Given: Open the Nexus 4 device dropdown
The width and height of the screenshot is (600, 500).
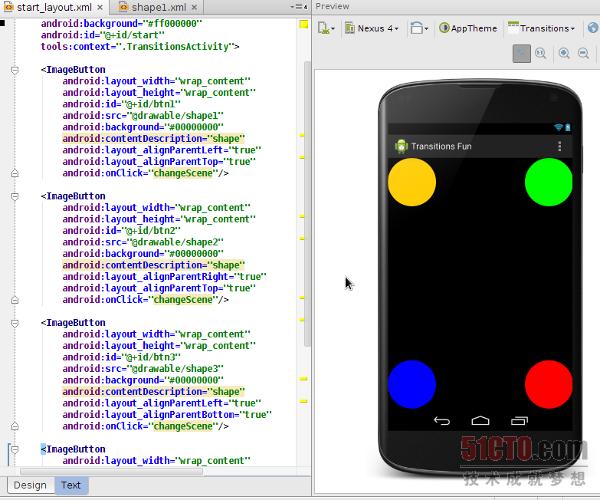Looking at the screenshot, I should point(372,28).
